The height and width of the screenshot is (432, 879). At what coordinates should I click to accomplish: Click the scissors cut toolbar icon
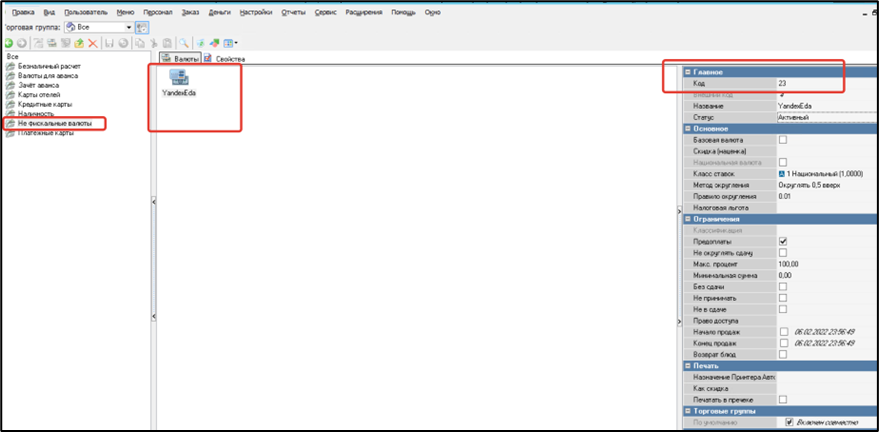click(x=153, y=43)
